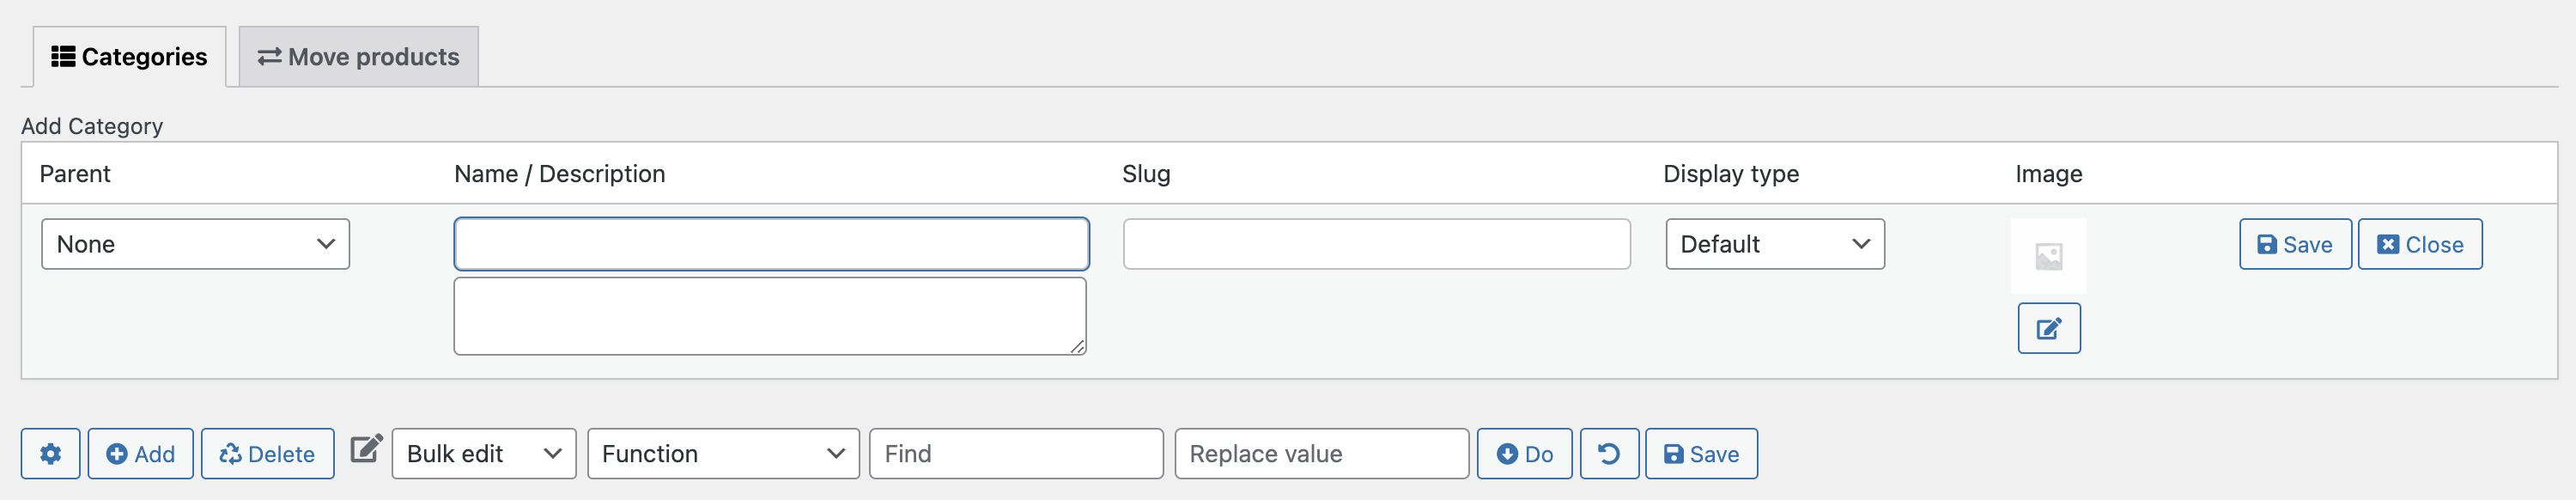Open the Bulk edit dropdown
Image resolution: width=2576 pixels, height=500 pixels.
(x=484, y=454)
